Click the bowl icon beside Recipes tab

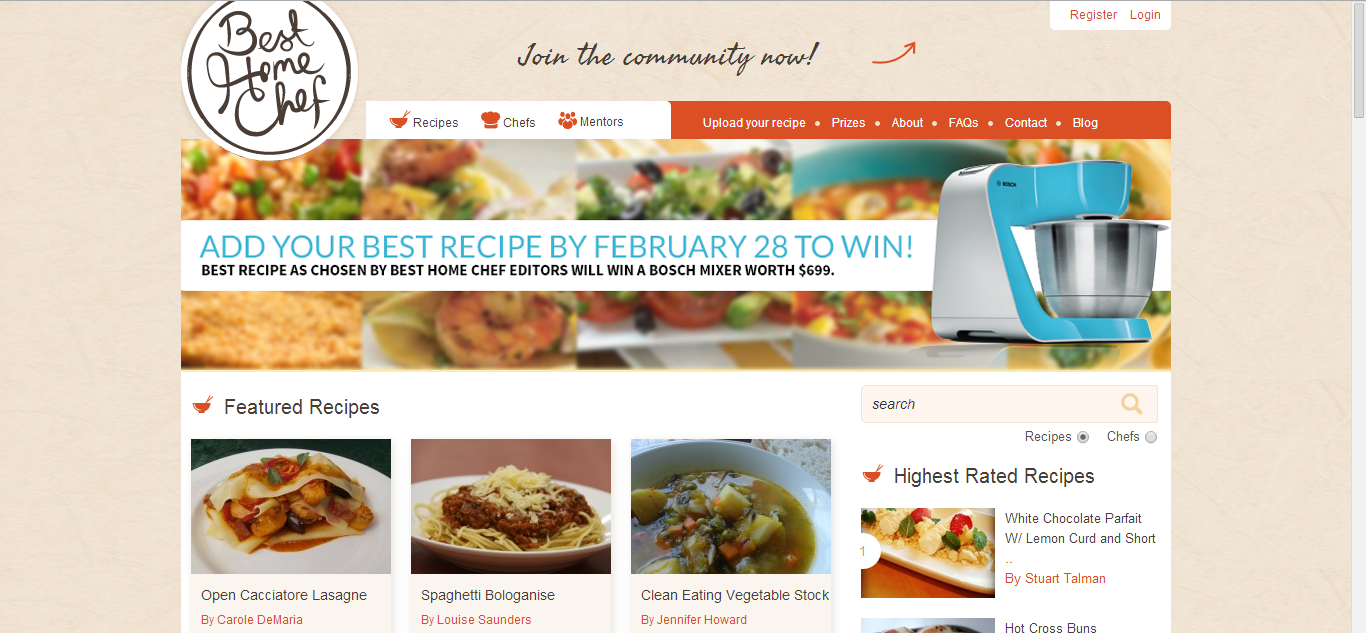click(400, 121)
